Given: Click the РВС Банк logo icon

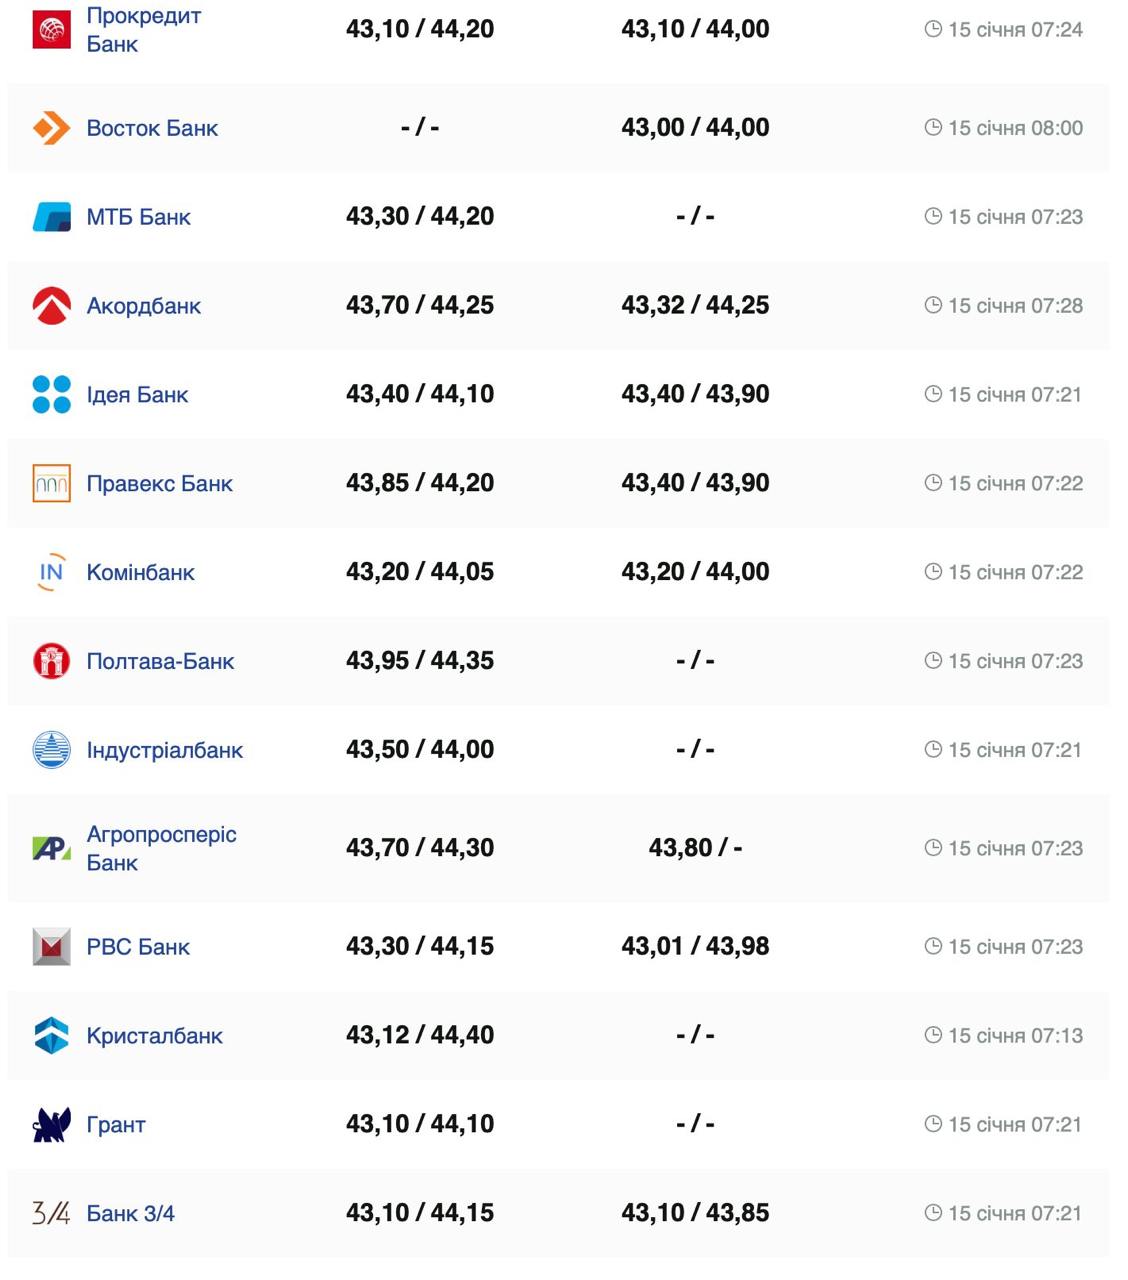Looking at the screenshot, I should point(51,947).
